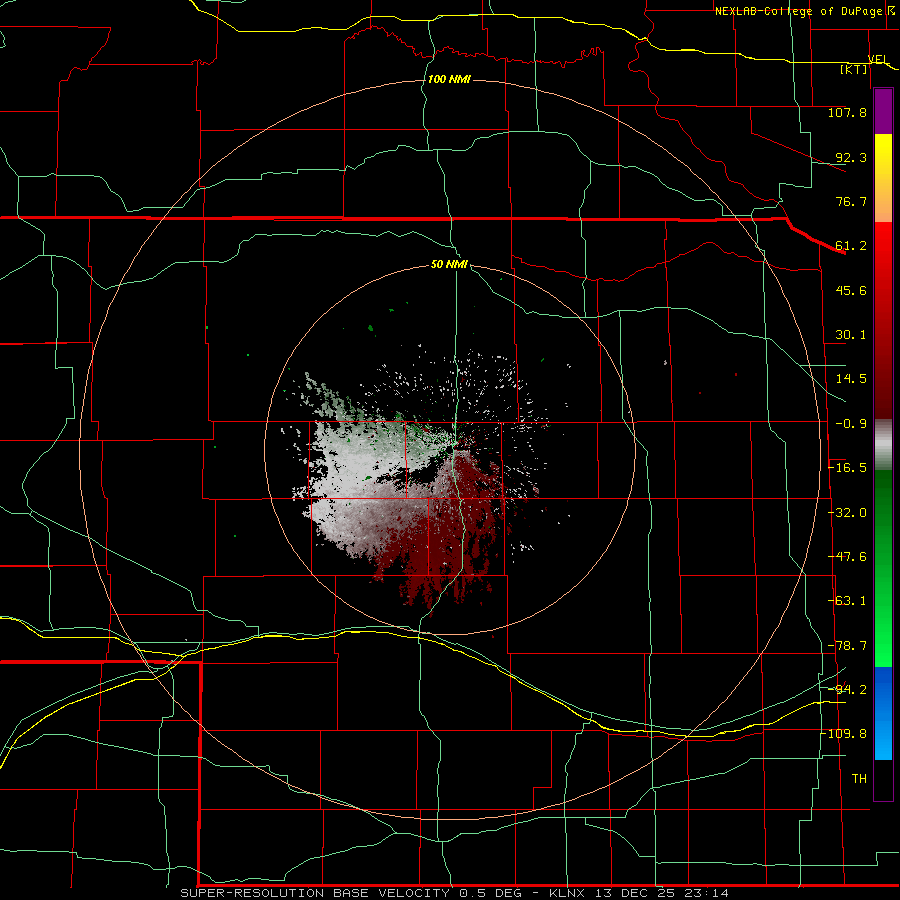This screenshot has width=900, height=900.
Task: Pick the gray segment of velocity scale
Action: (x=883, y=445)
